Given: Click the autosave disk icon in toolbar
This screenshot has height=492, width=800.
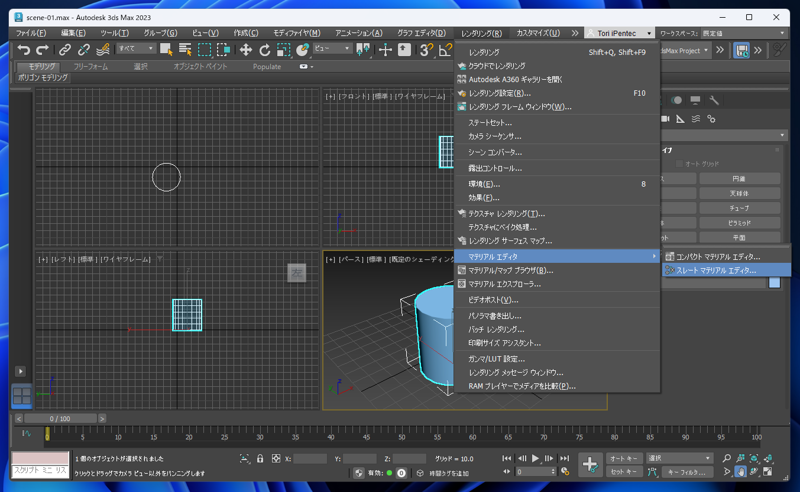Looking at the screenshot, I should click(741, 50).
